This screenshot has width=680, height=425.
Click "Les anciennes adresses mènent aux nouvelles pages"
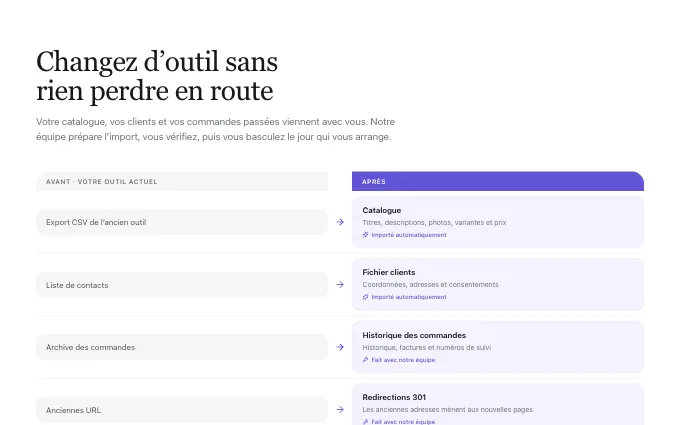(x=448, y=409)
